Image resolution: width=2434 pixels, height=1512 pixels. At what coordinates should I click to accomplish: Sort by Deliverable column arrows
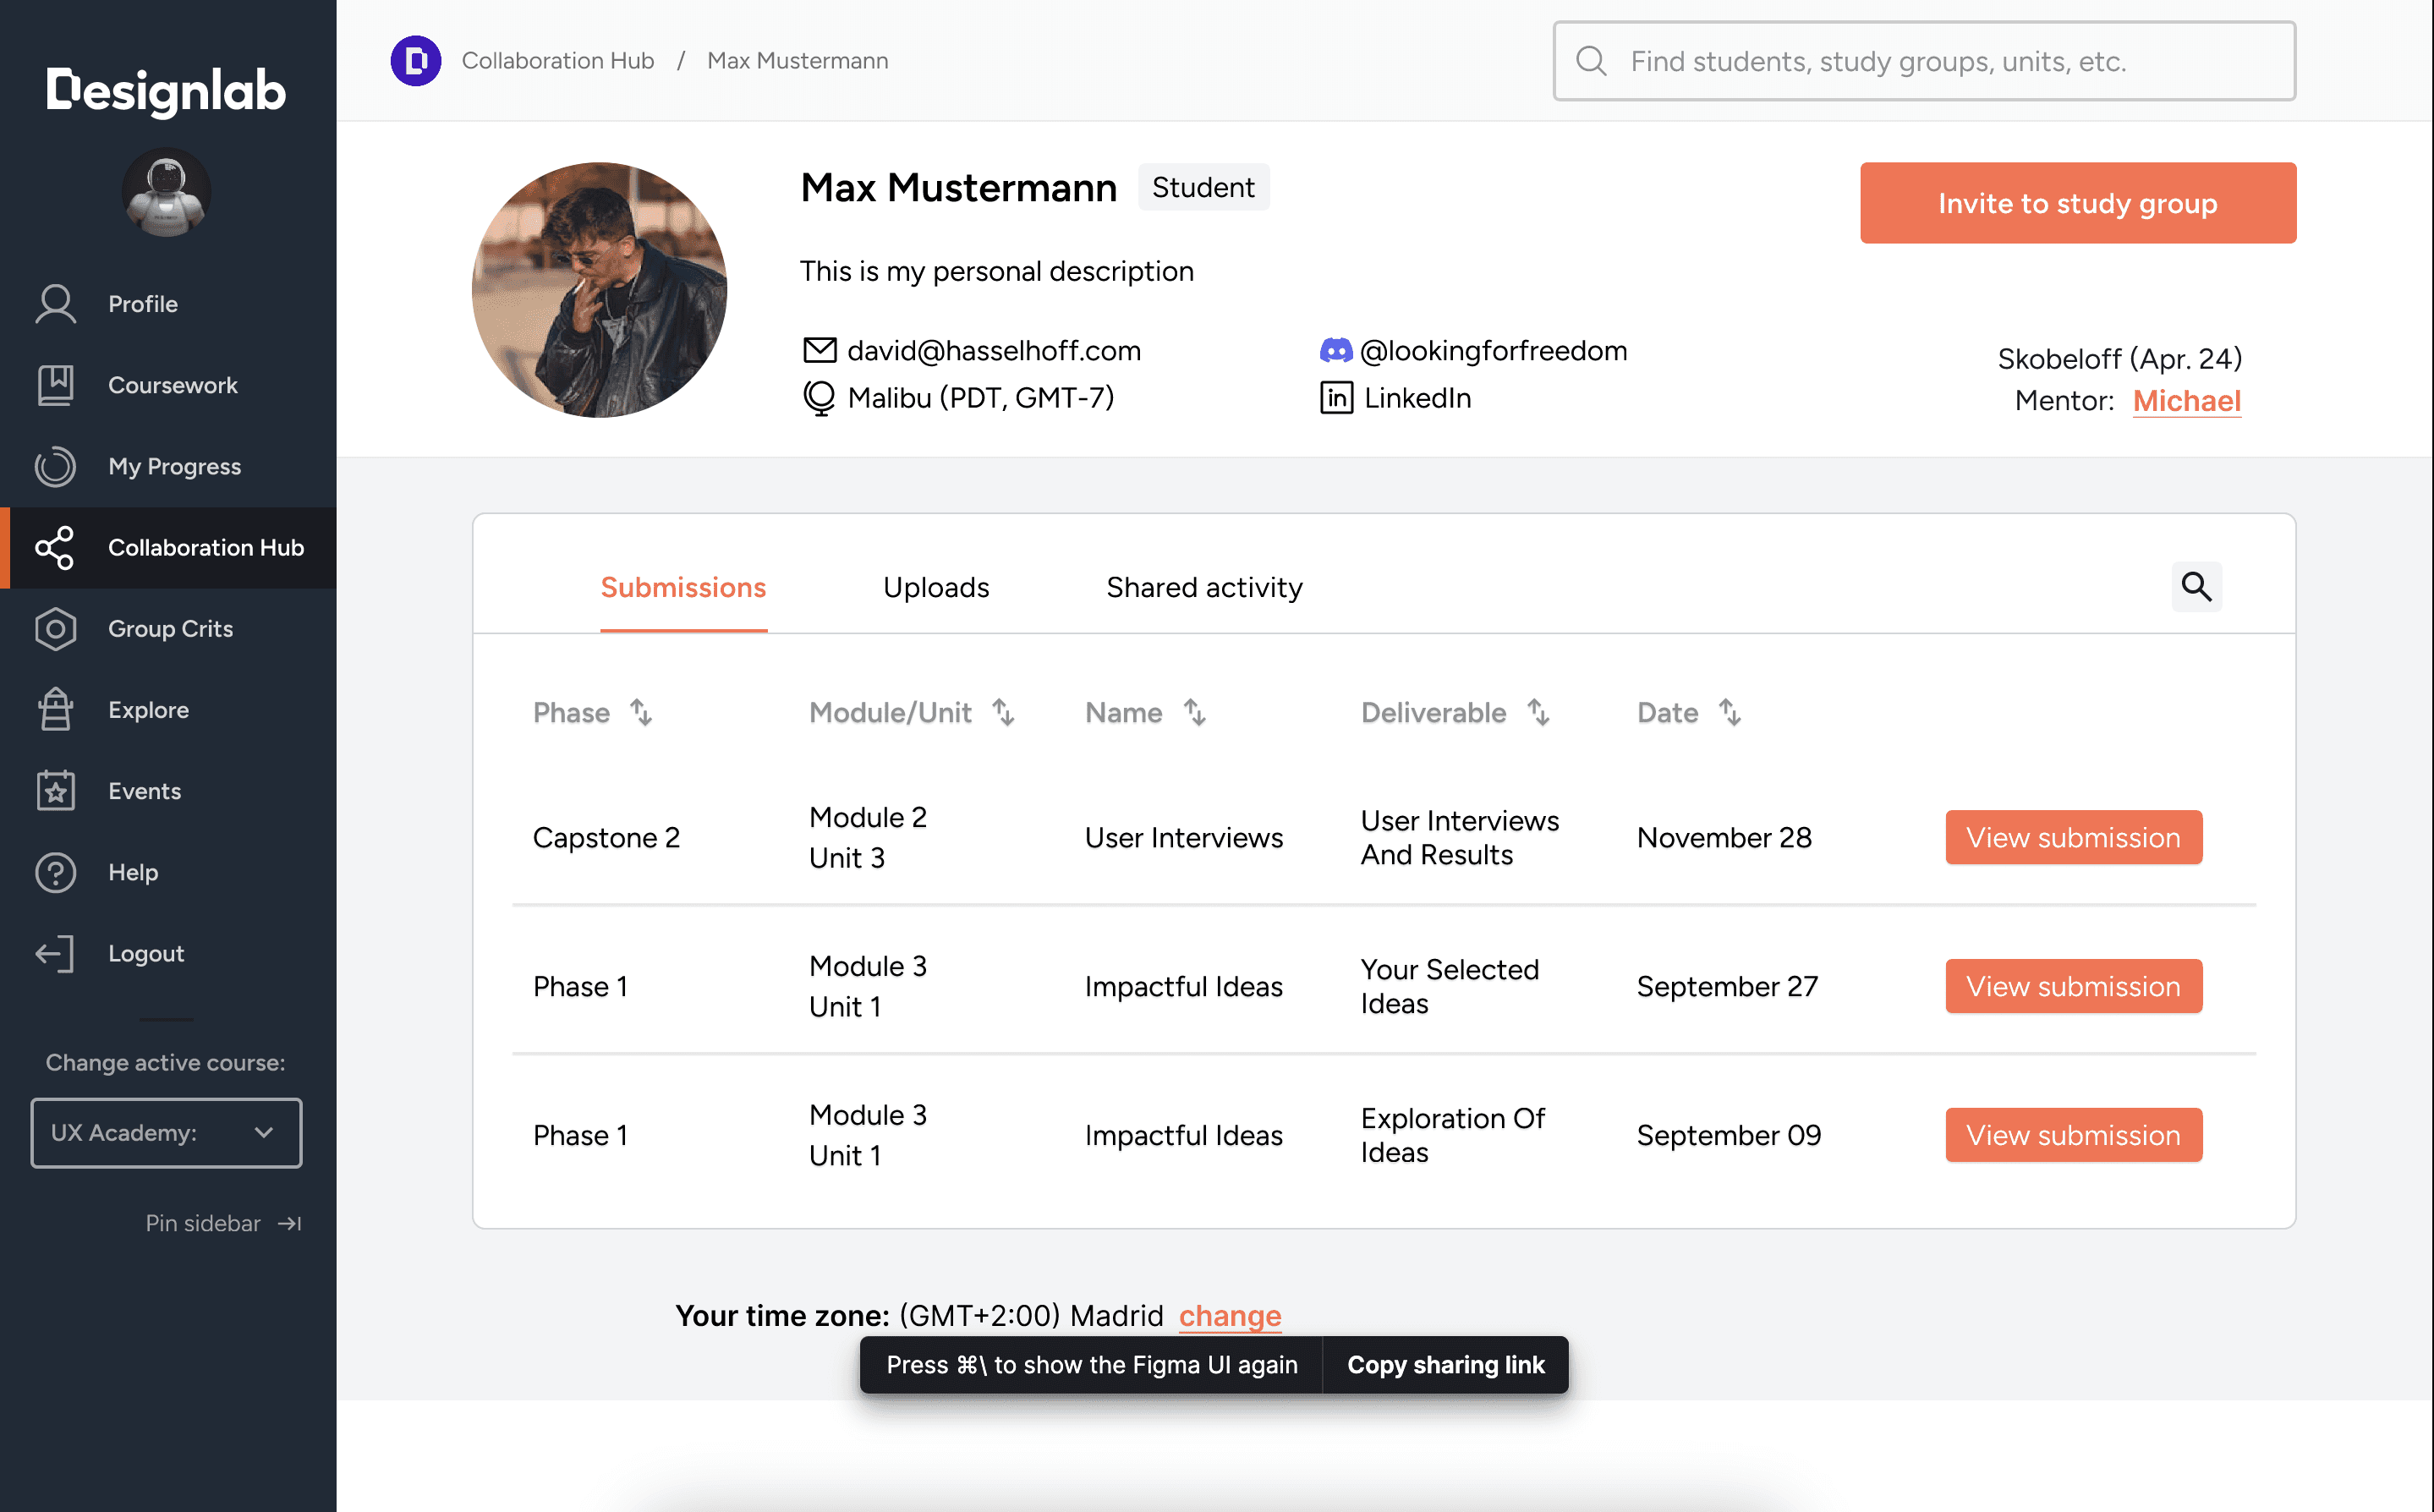pos(1538,712)
